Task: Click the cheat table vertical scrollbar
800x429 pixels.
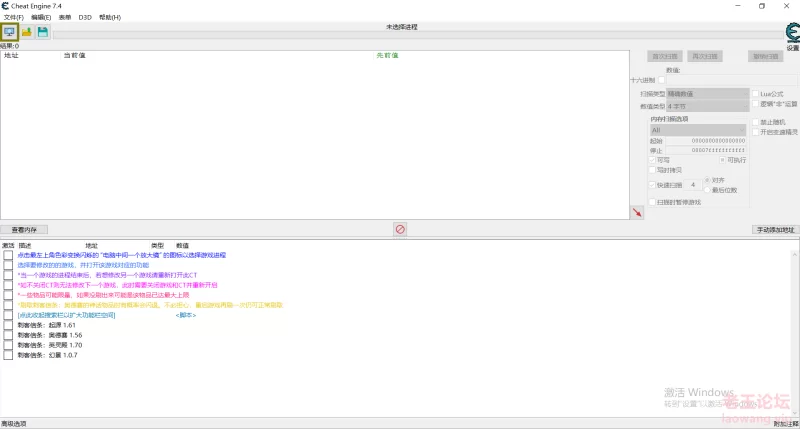Action: tap(795, 333)
